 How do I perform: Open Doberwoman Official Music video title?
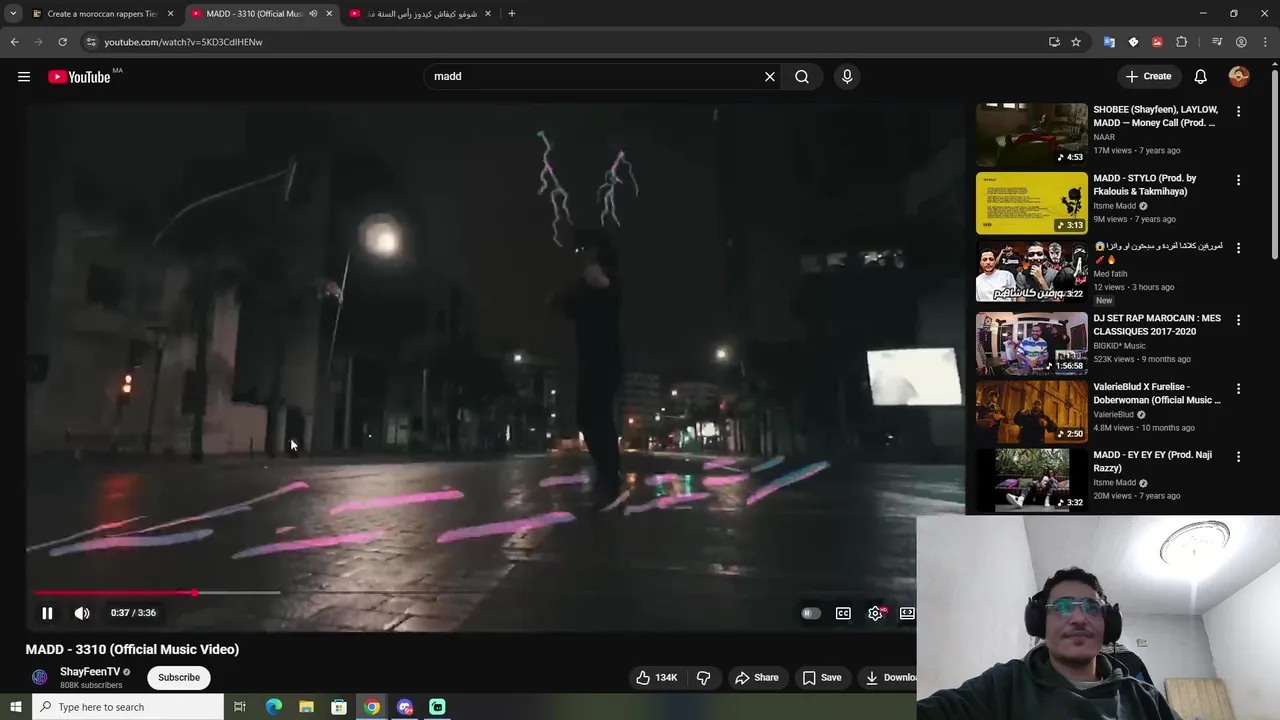(1157, 393)
